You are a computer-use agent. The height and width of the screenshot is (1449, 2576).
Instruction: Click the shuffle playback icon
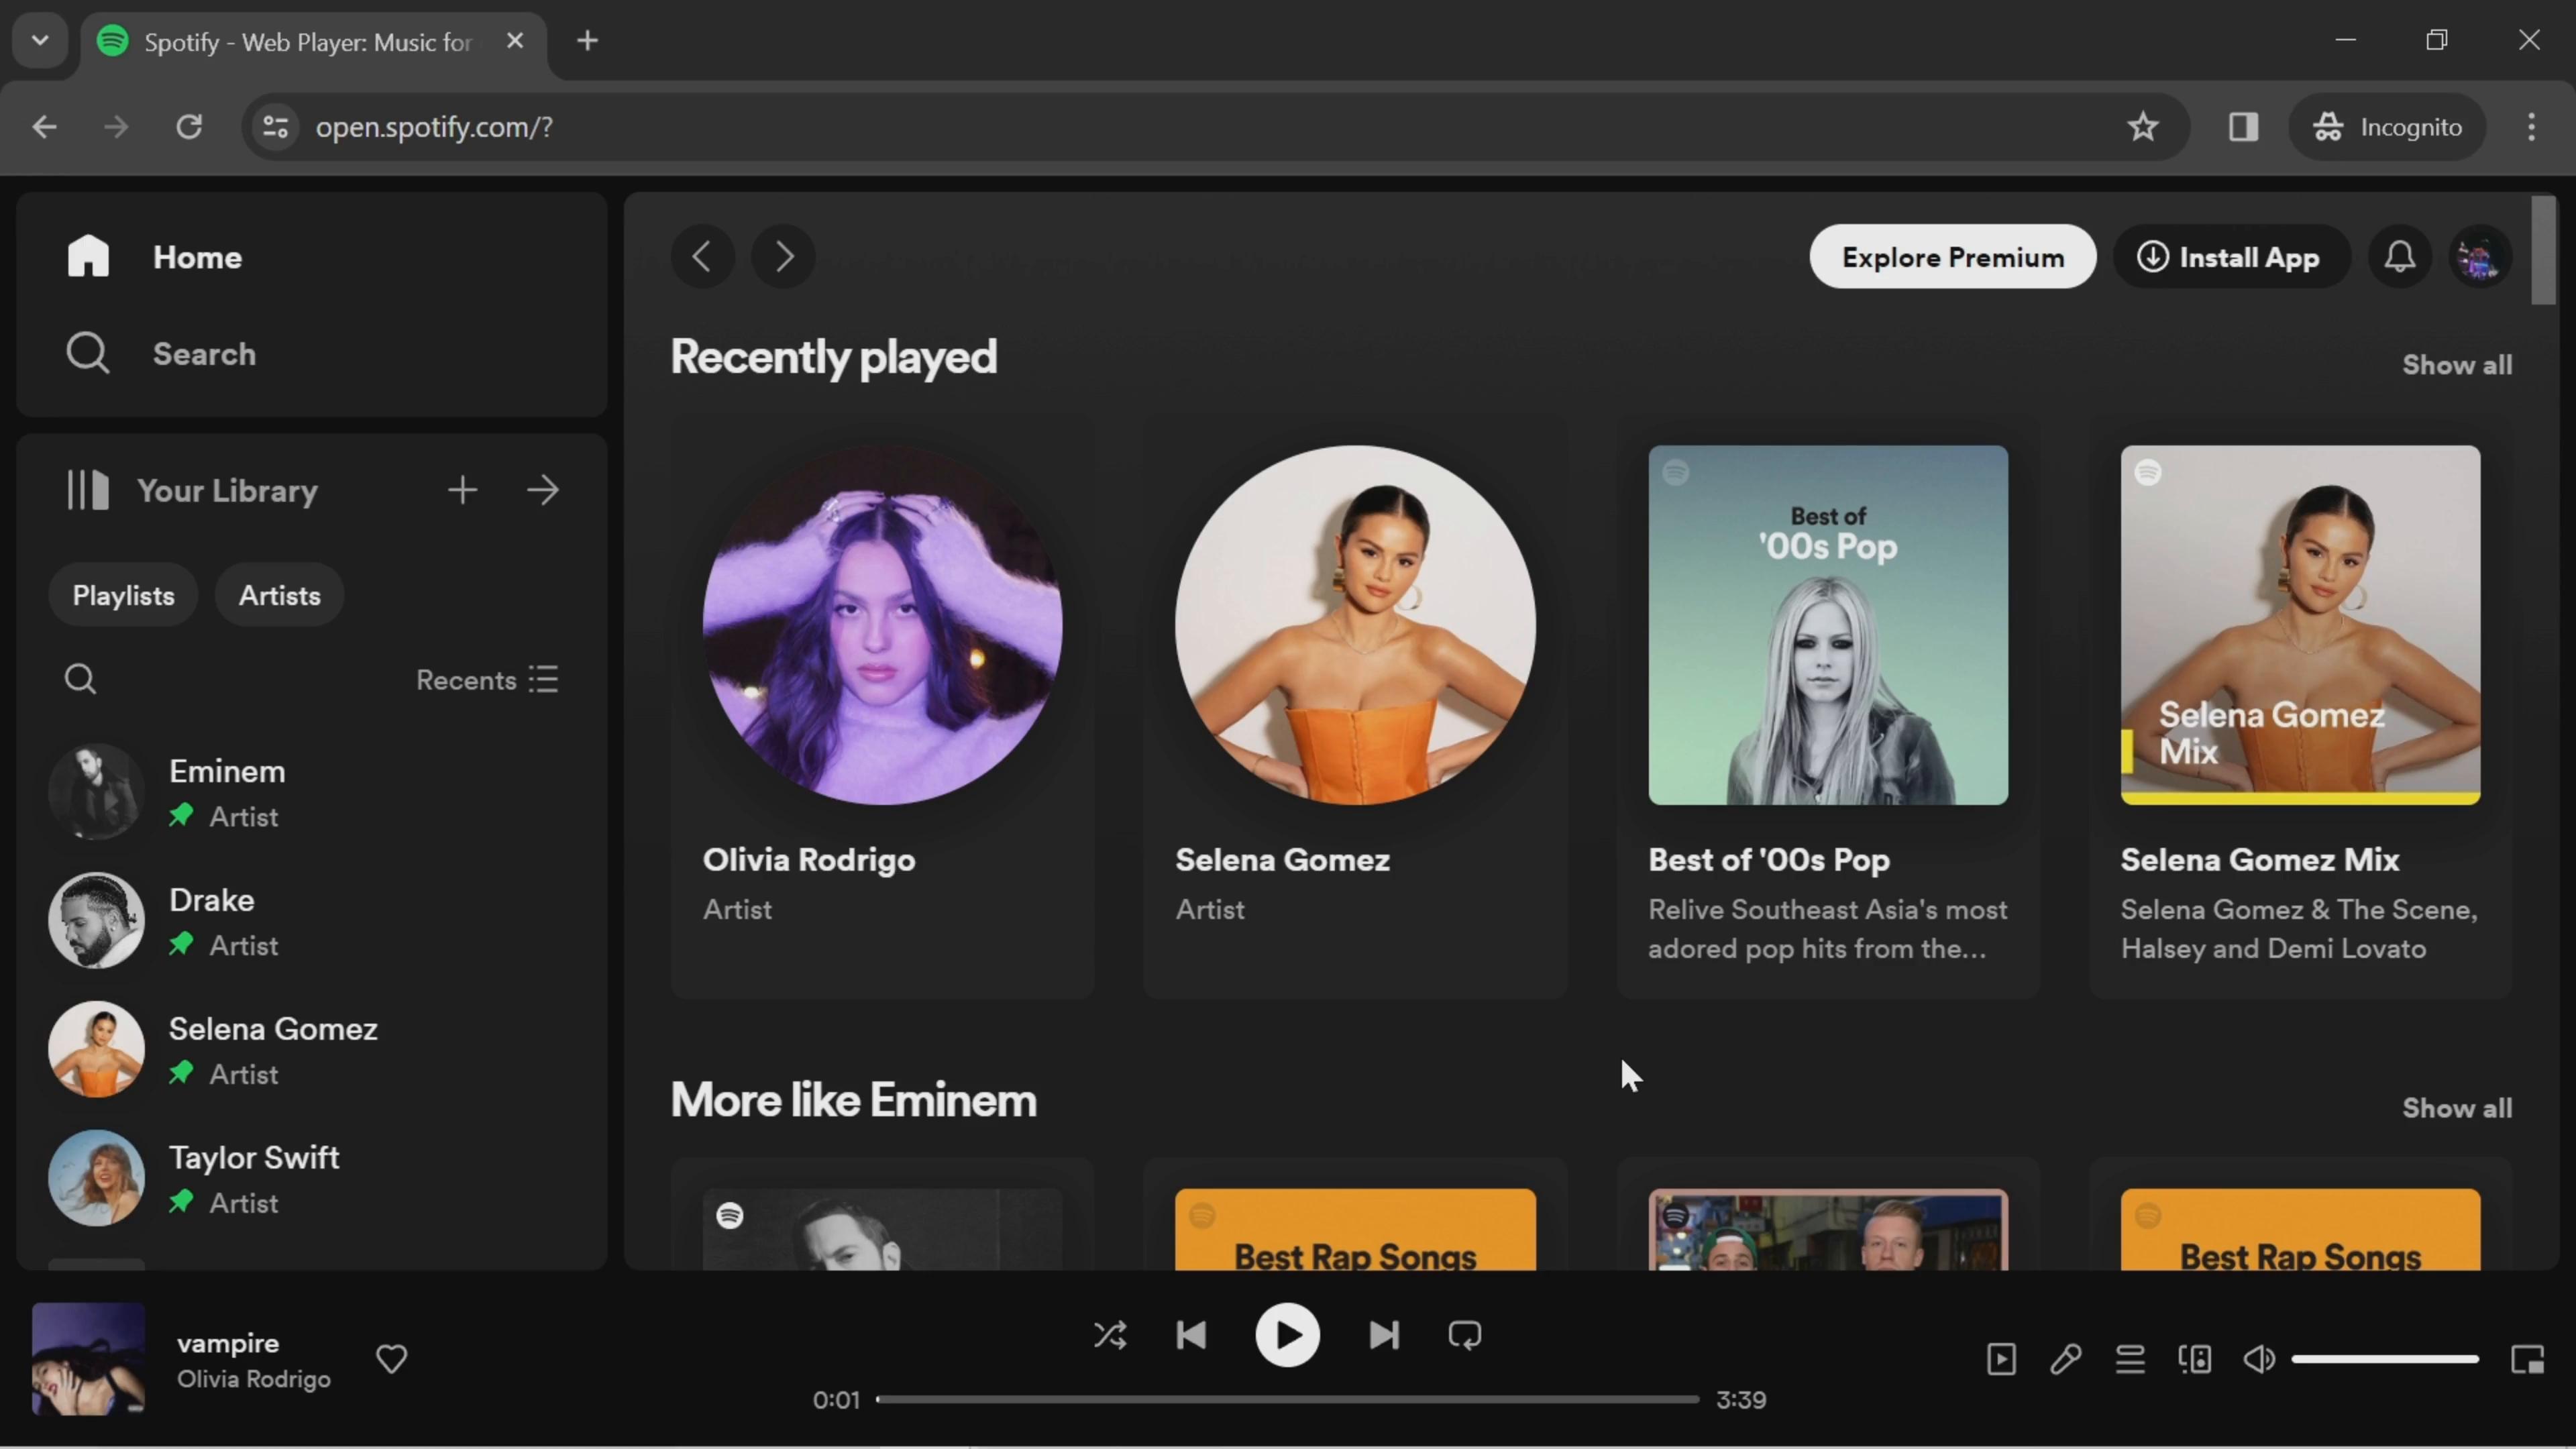pyautogui.click(x=1110, y=1336)
